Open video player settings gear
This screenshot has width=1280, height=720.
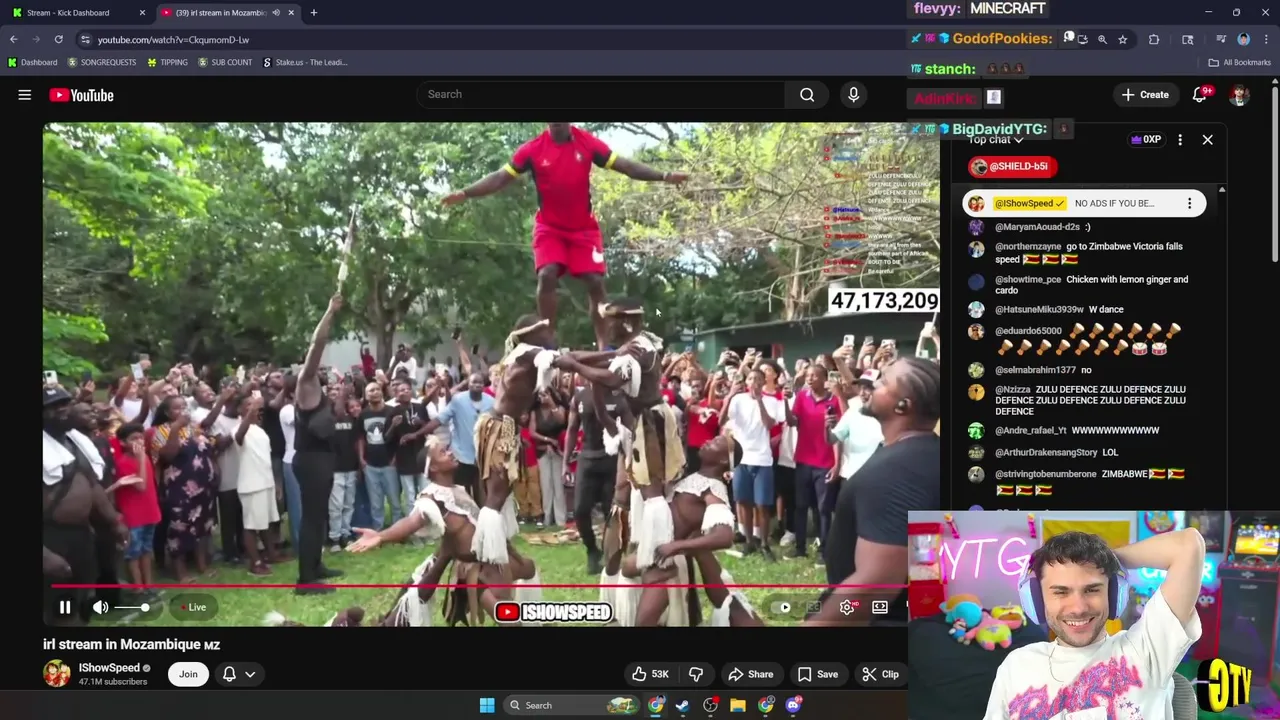(847, 607)
